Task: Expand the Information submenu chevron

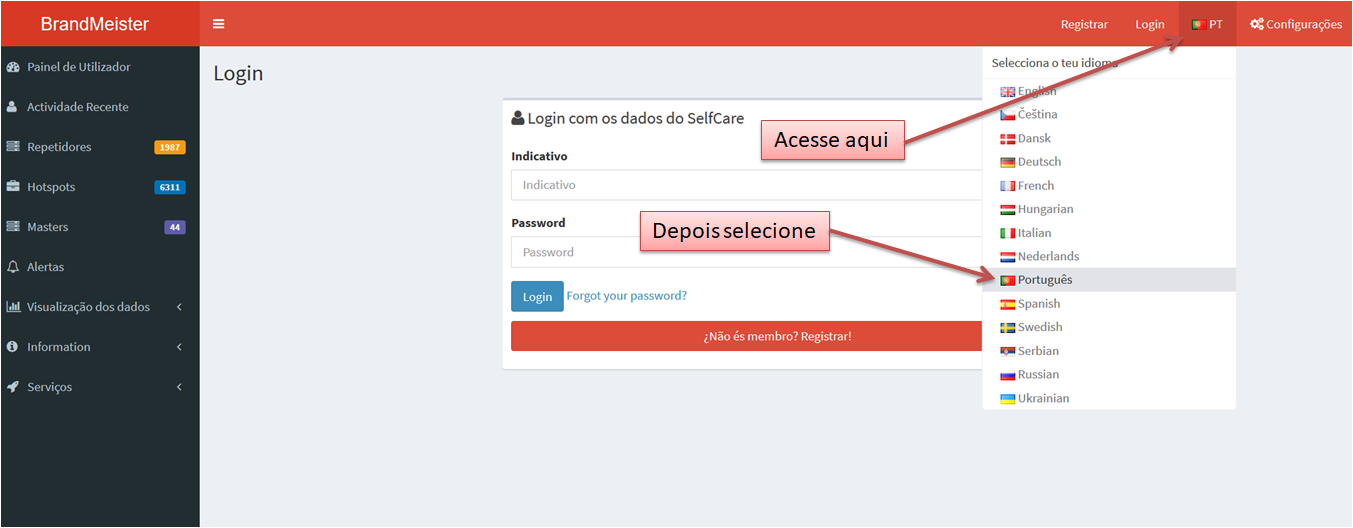Action: 179,347
